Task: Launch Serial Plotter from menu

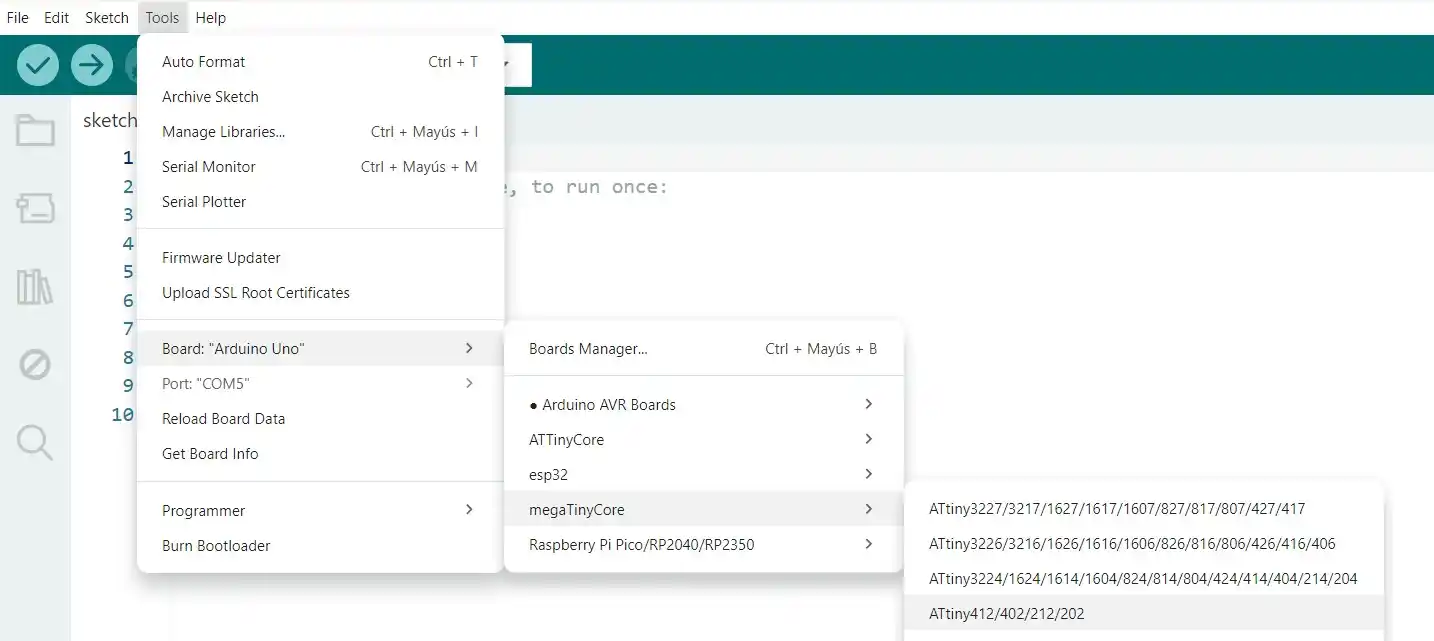Action: point(320,202)
